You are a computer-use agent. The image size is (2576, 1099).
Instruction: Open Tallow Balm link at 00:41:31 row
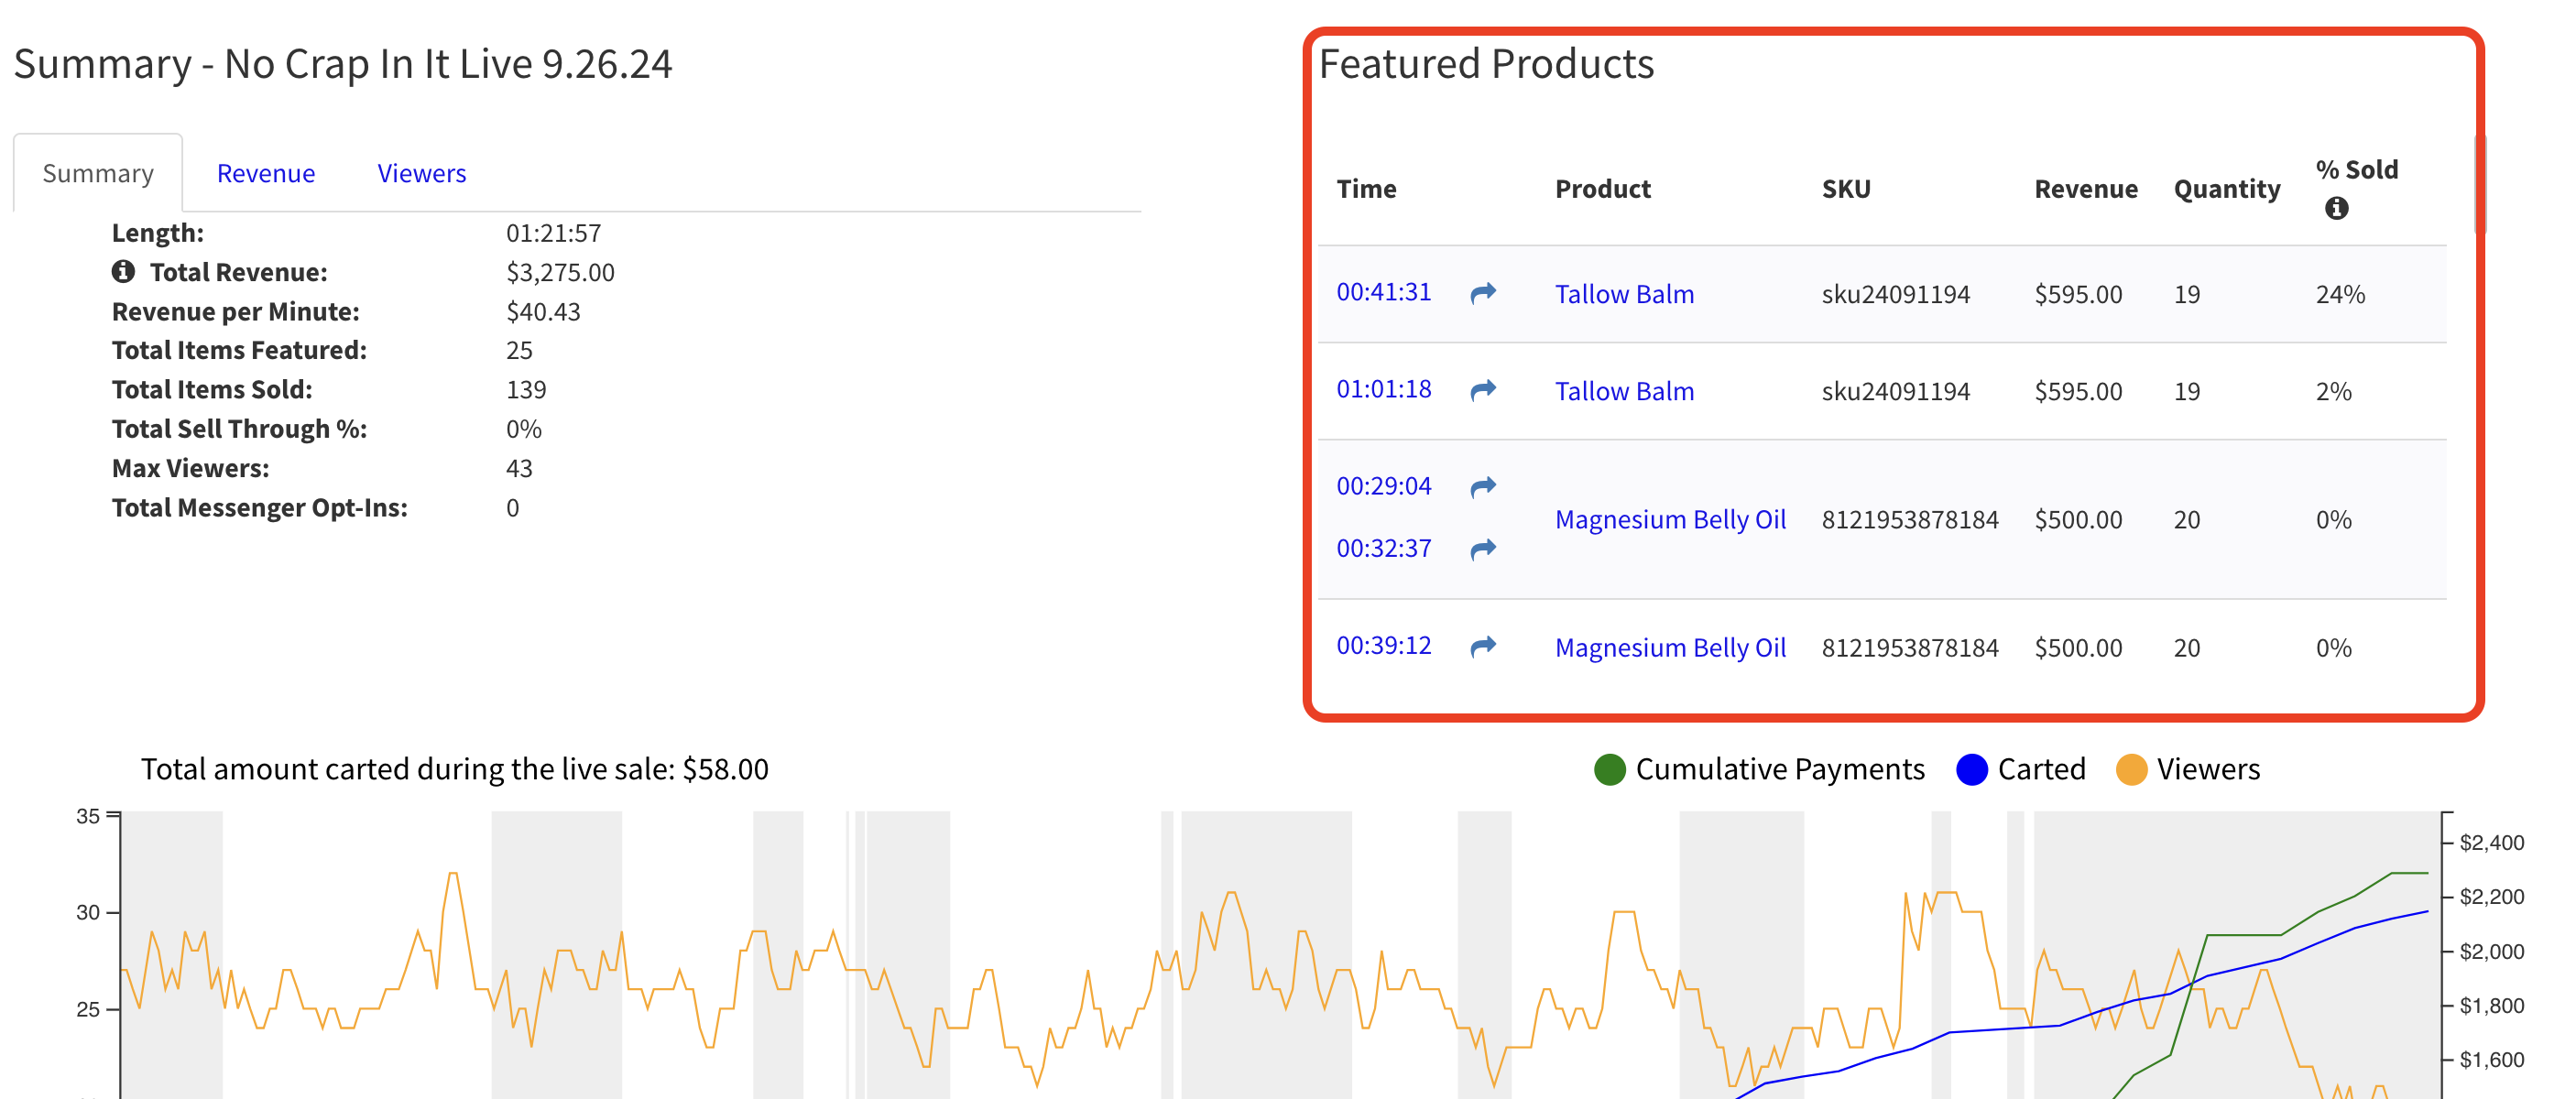click(x=1623, y=294)
